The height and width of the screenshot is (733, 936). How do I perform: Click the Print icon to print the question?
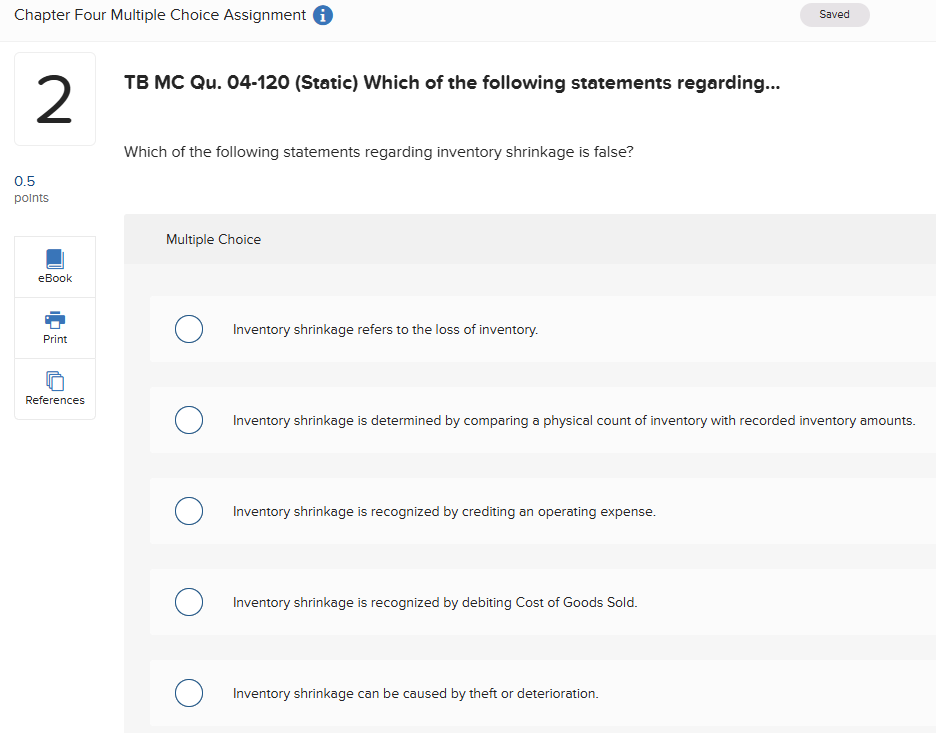tap(54, 327)
